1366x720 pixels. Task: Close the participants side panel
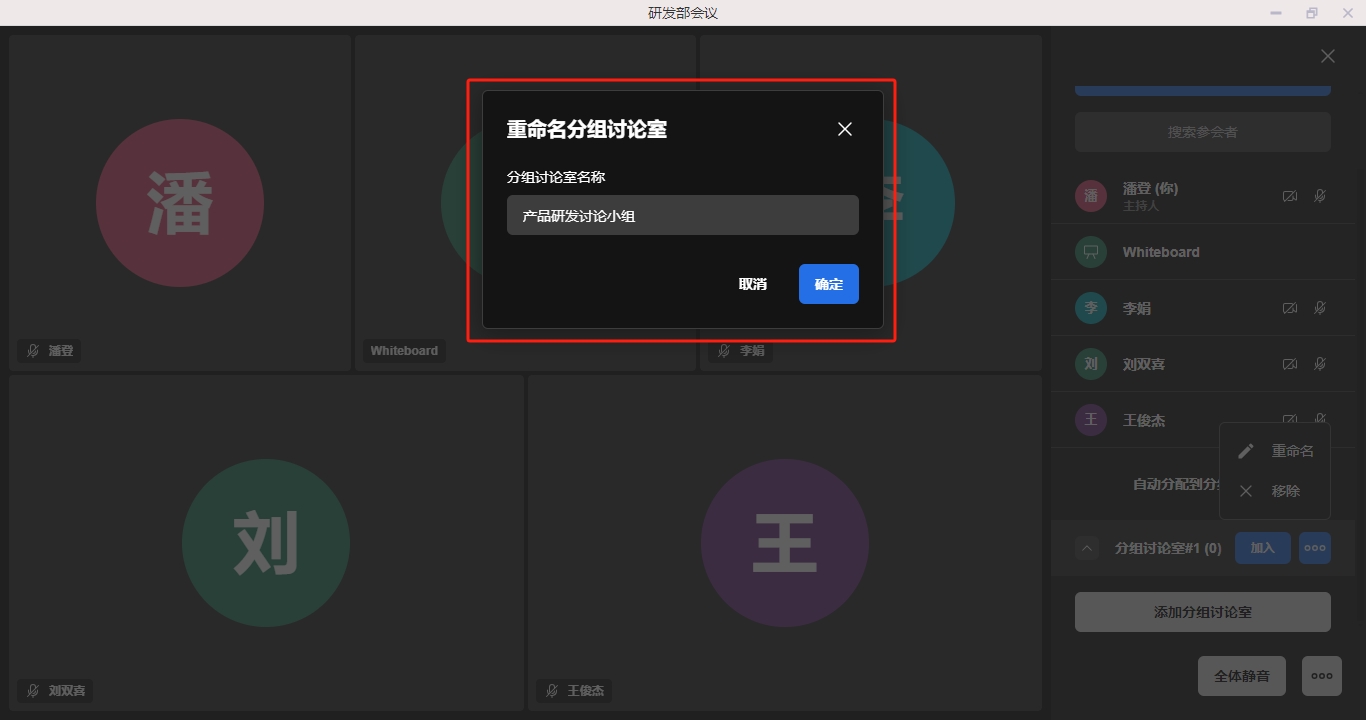pos(1327,56)
